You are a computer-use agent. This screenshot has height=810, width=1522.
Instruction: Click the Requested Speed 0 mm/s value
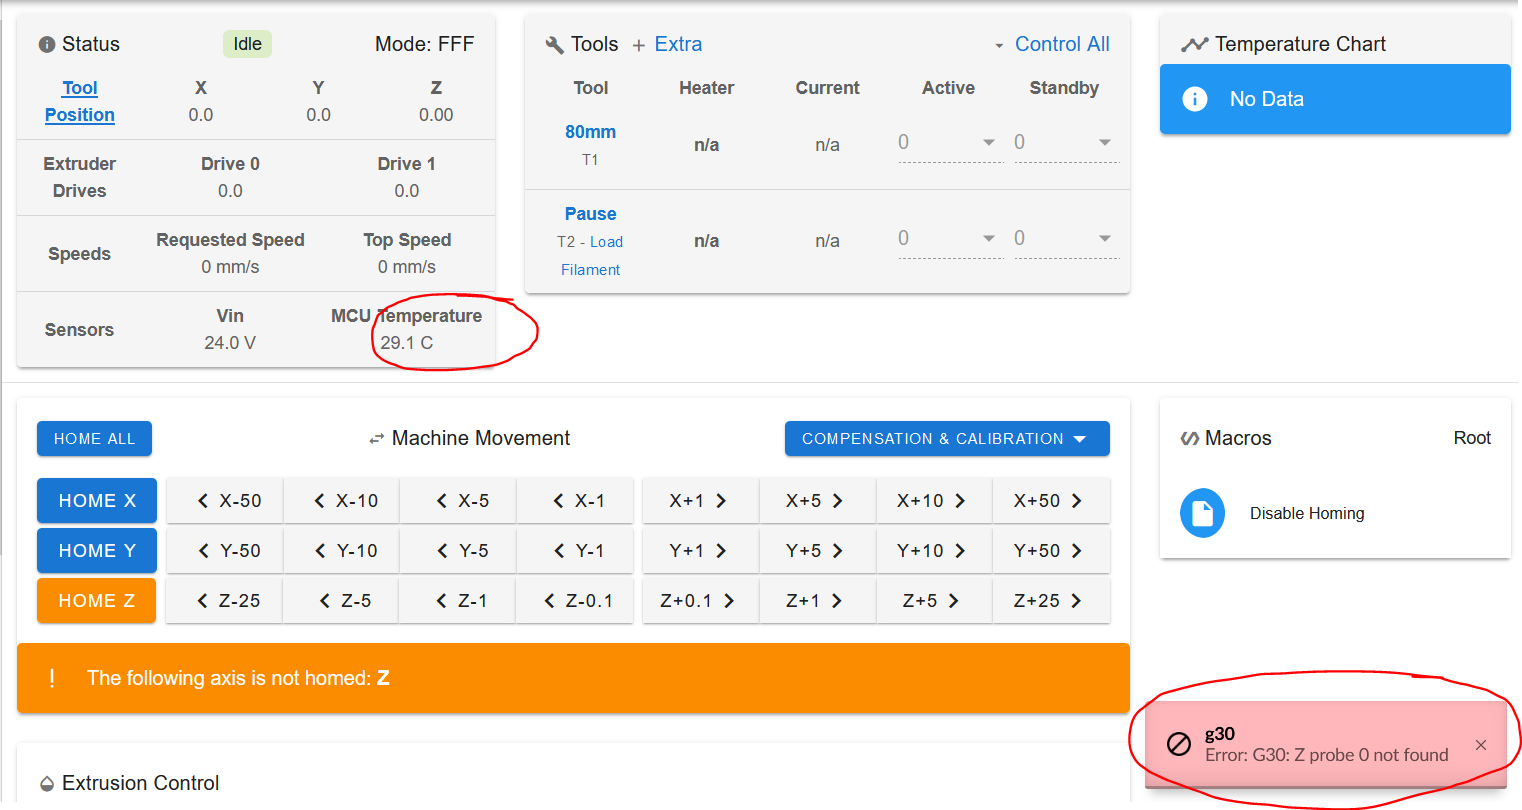click(x=230, y=267)
